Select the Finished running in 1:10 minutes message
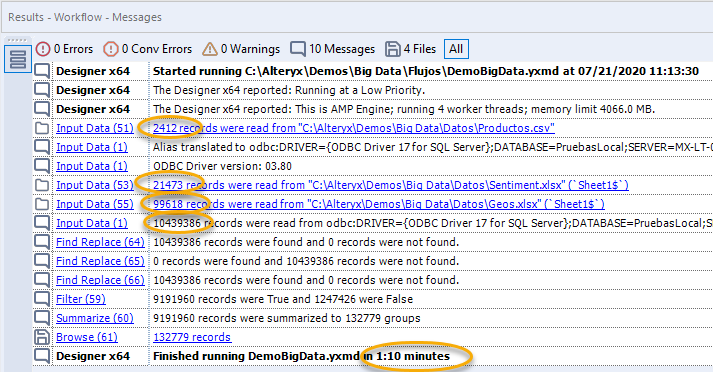Viewport: 713px width, 372px height. click(301, 356)
